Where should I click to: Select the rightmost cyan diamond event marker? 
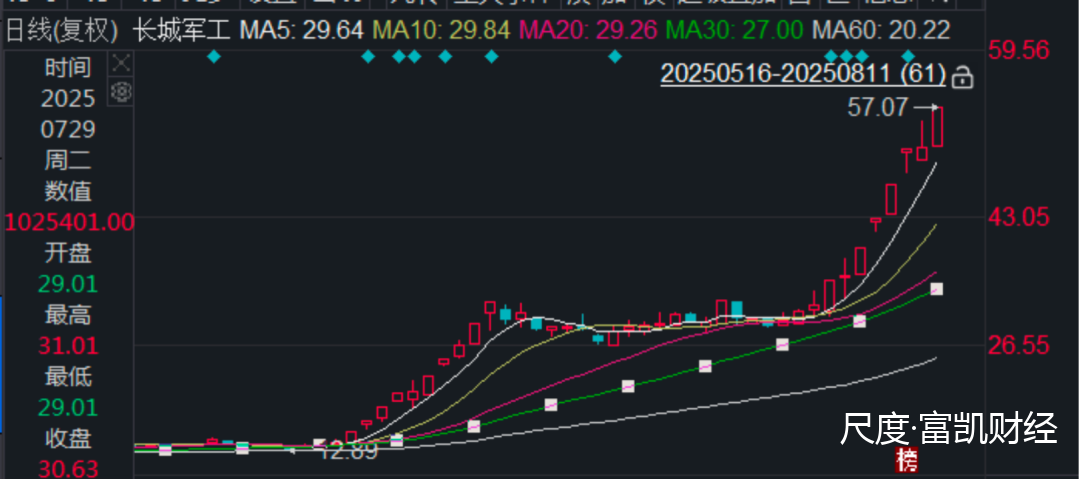[908, 57]
